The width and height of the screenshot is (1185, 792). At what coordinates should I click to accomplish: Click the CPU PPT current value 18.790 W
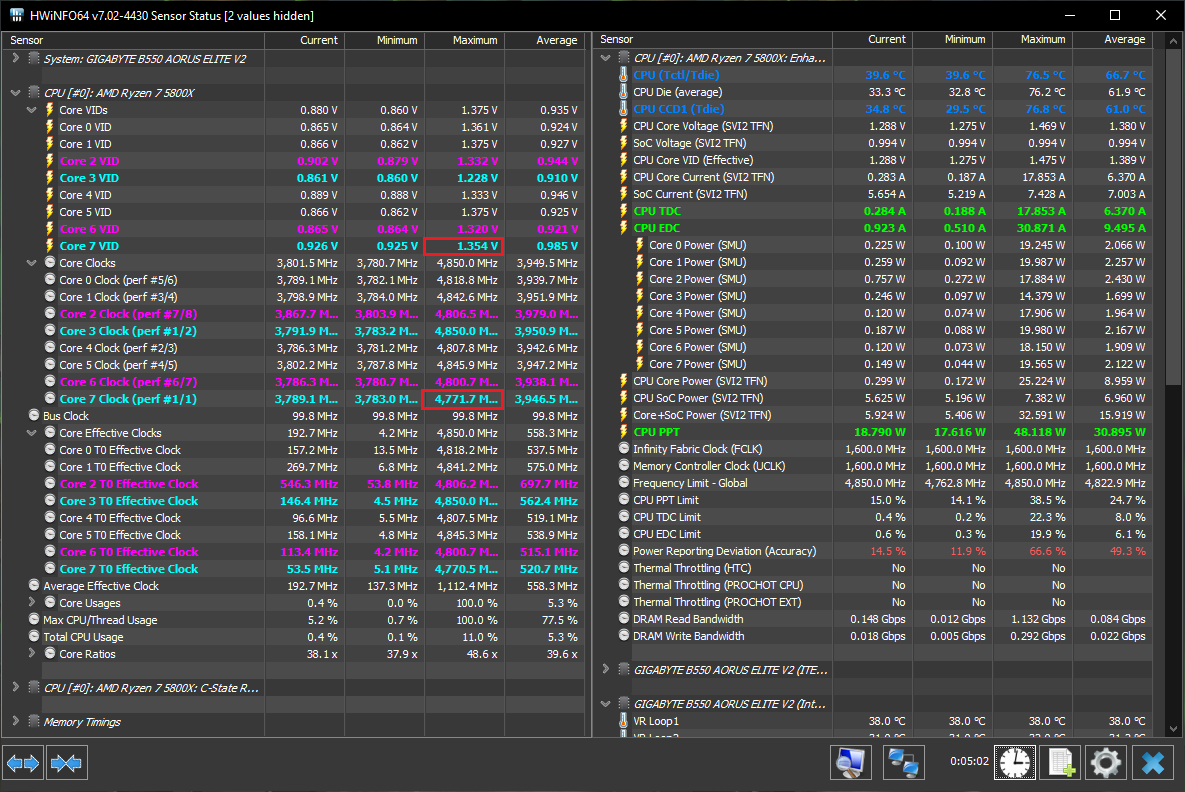coord(880,432)
